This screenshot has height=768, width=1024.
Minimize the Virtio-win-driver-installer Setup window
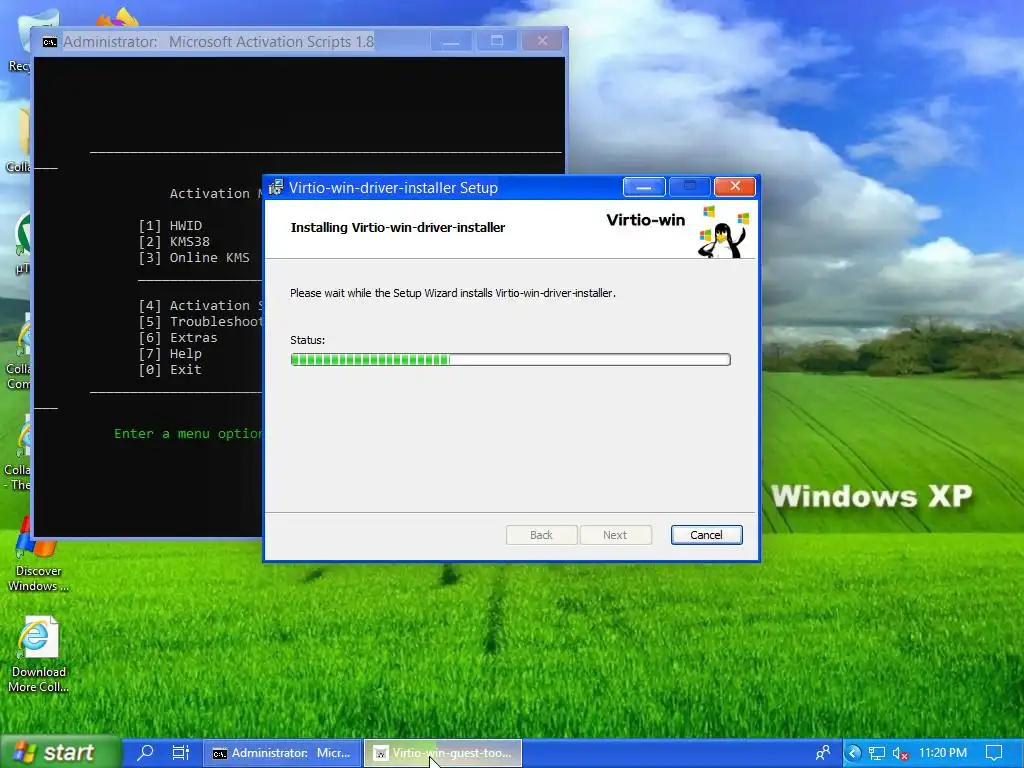(x=644, y=187)
